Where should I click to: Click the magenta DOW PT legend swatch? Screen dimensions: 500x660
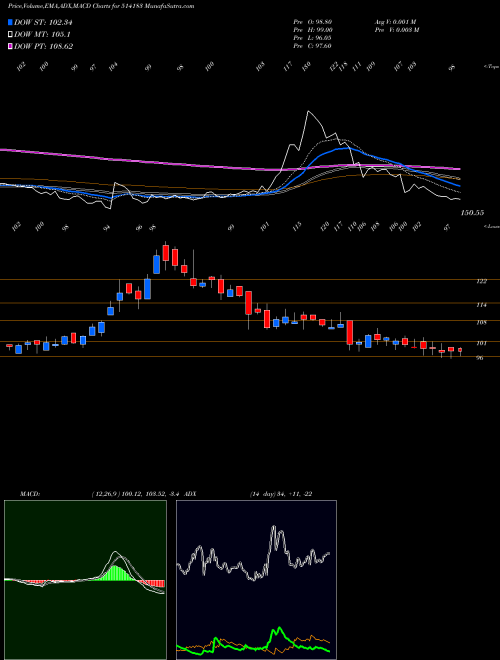pos(11,46)
